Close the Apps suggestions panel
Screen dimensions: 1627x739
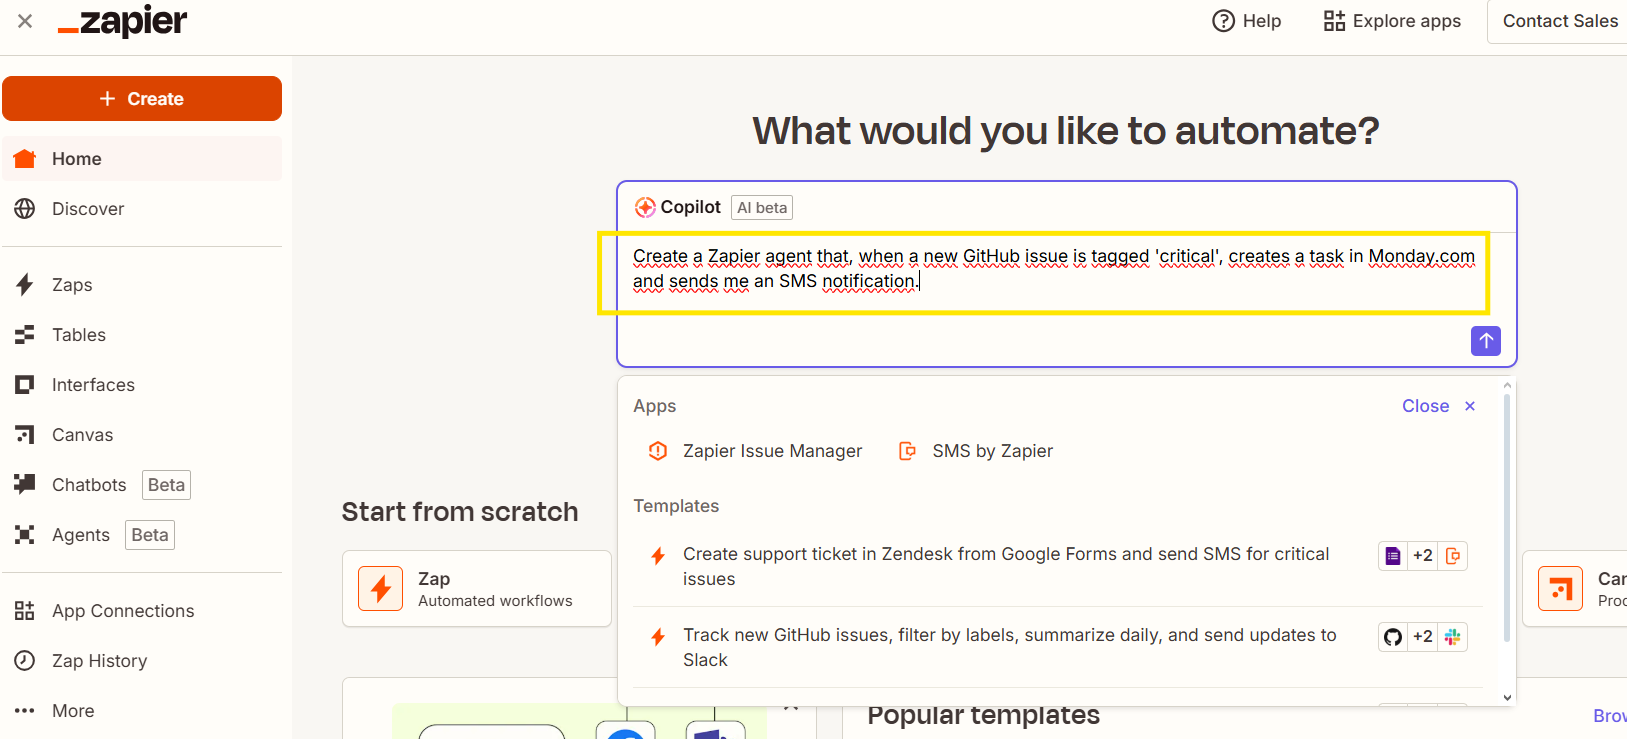coord(1438,405)
